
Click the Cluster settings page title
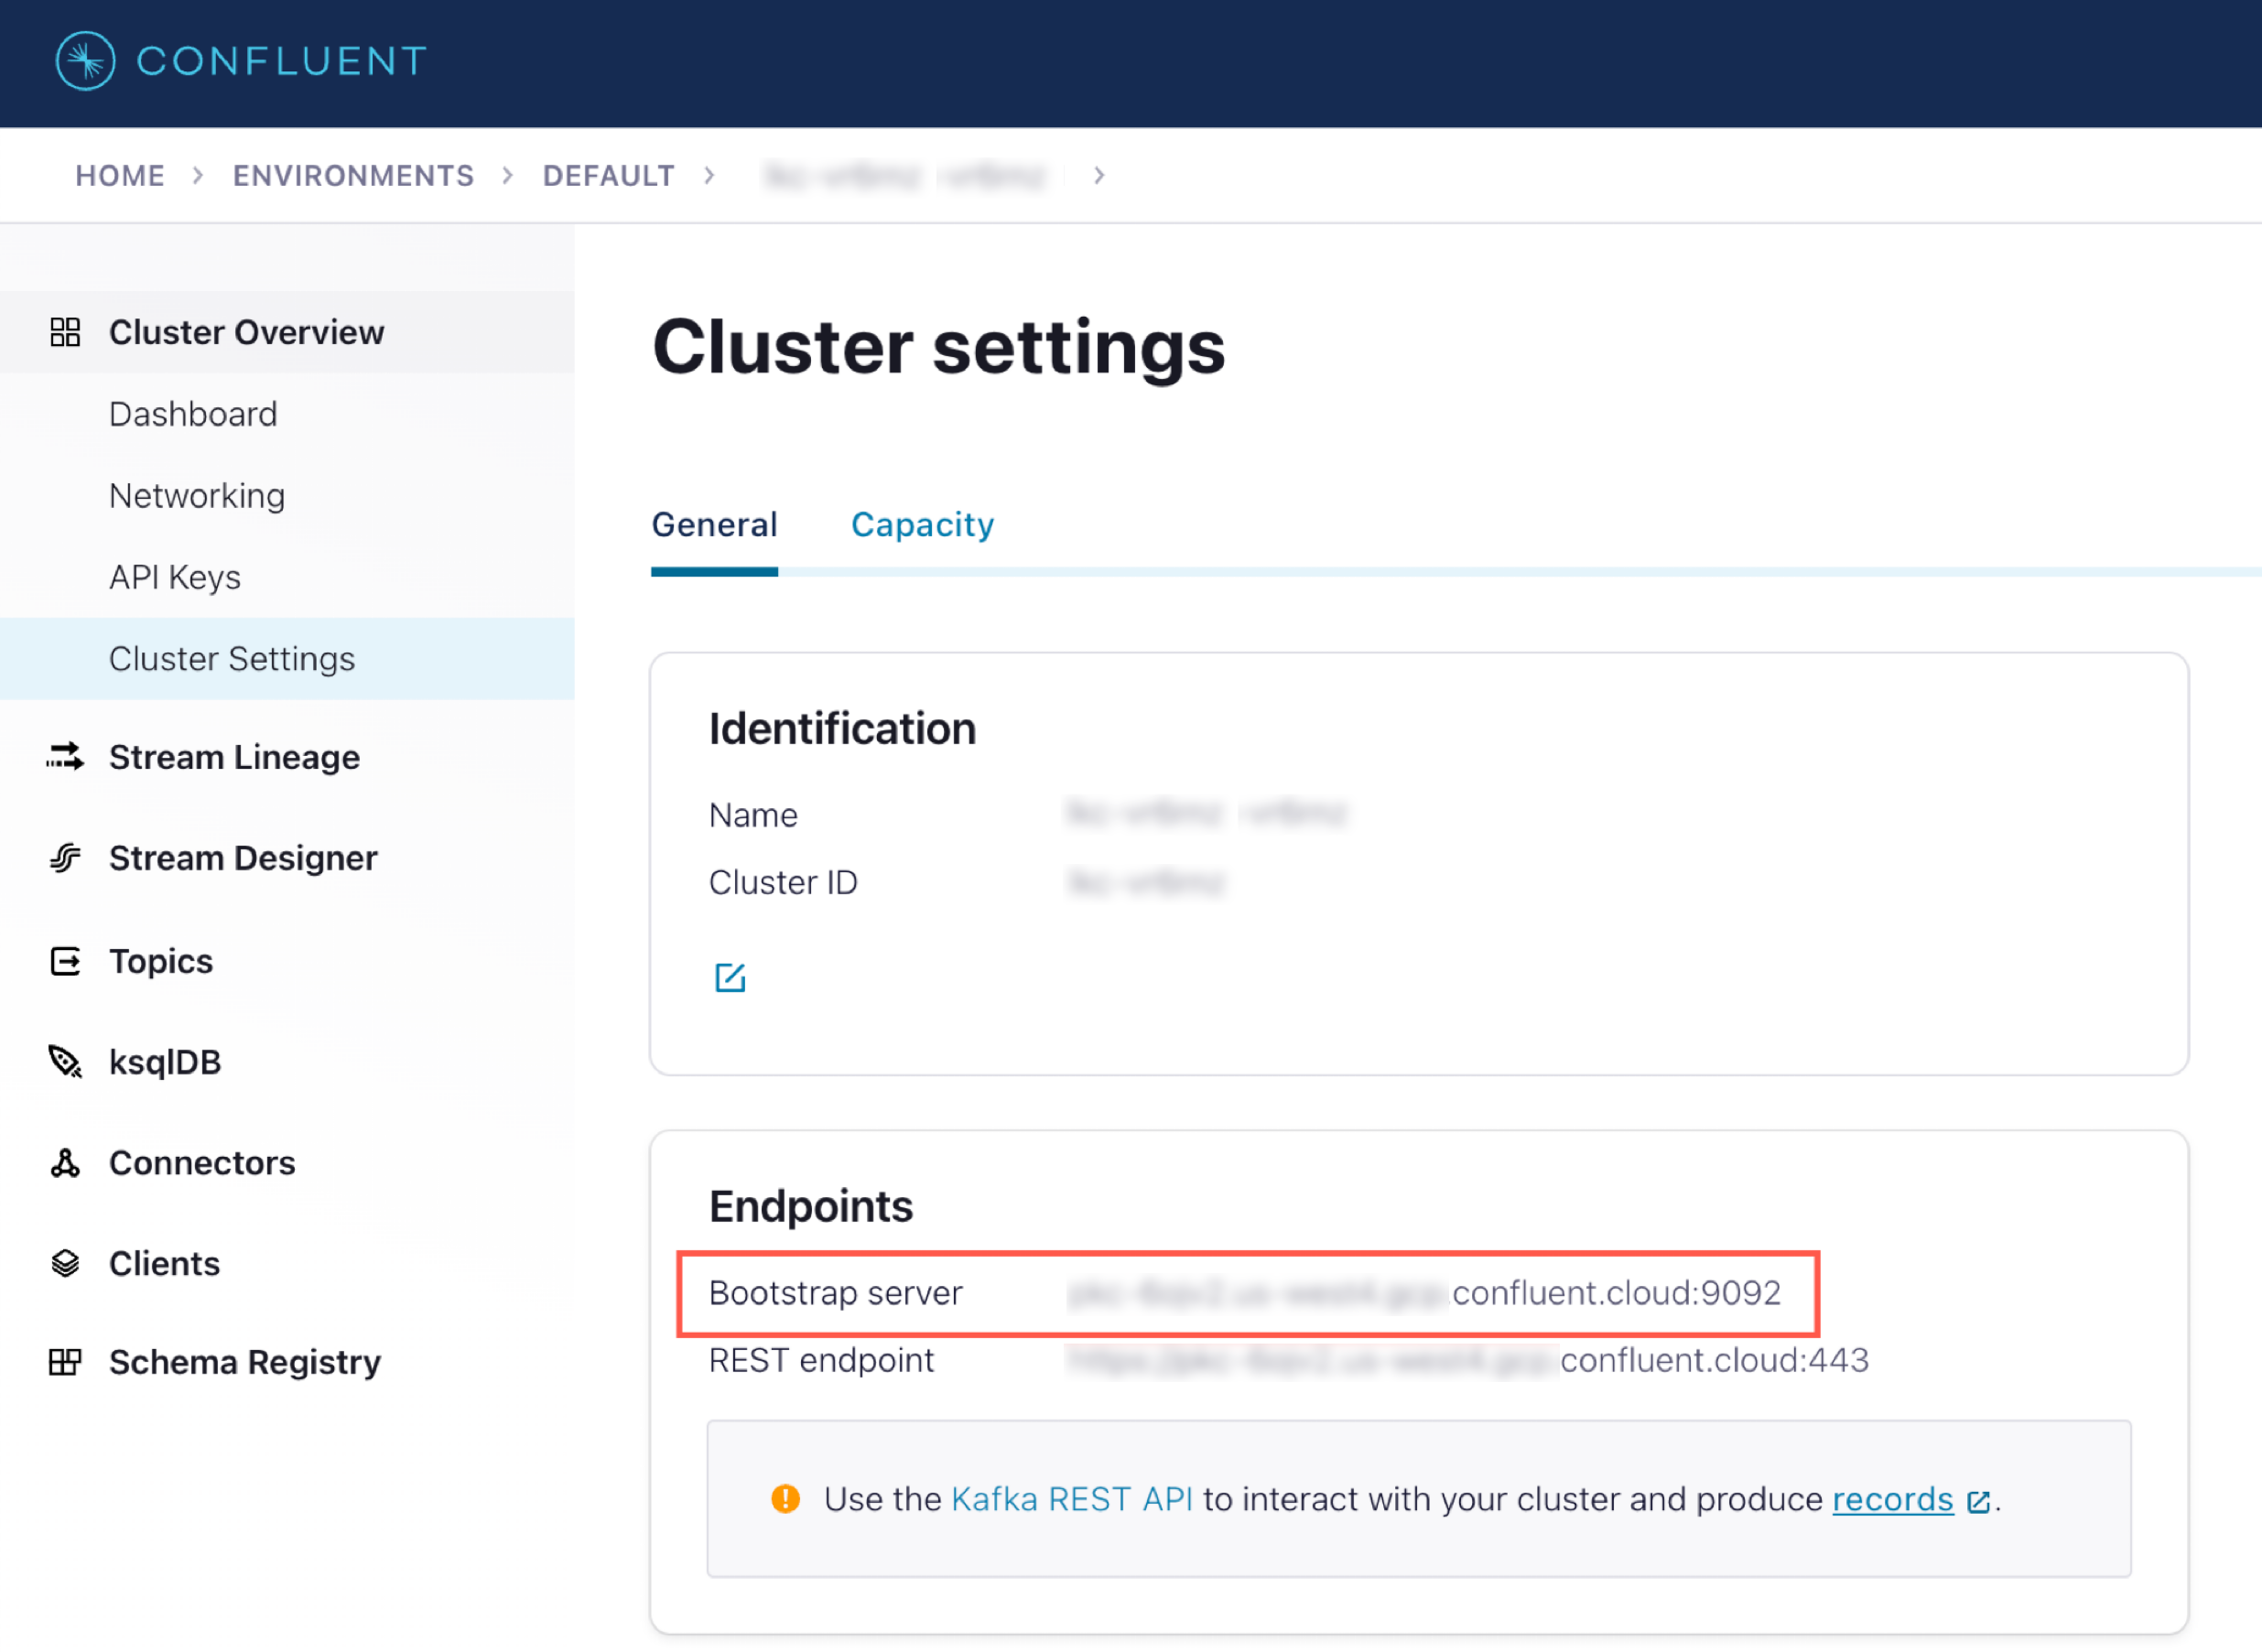coord(938,348)
